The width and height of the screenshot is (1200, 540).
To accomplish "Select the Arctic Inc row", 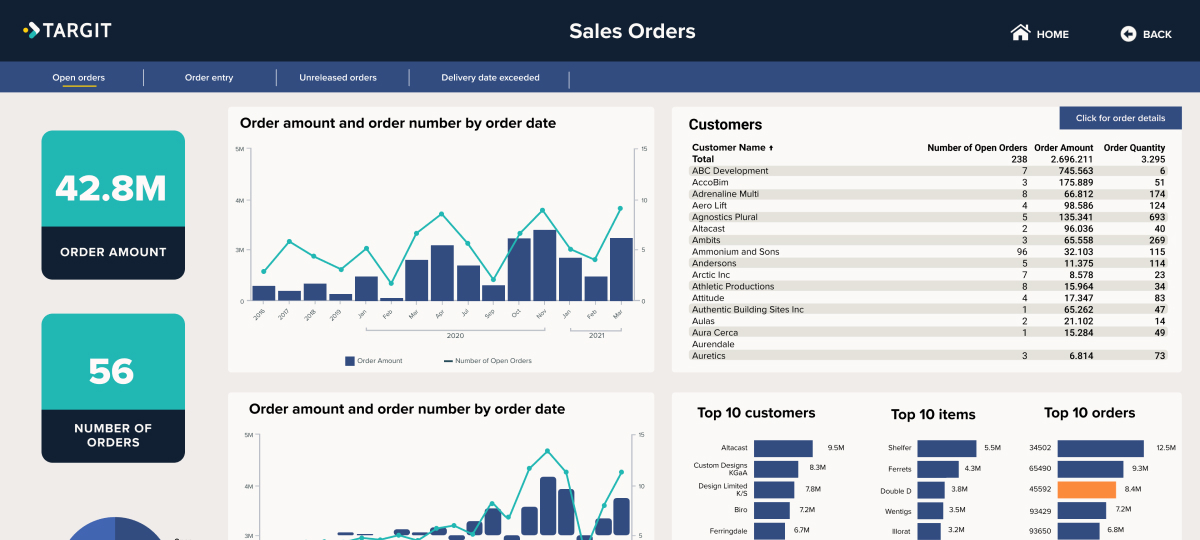I will point(929,275).
